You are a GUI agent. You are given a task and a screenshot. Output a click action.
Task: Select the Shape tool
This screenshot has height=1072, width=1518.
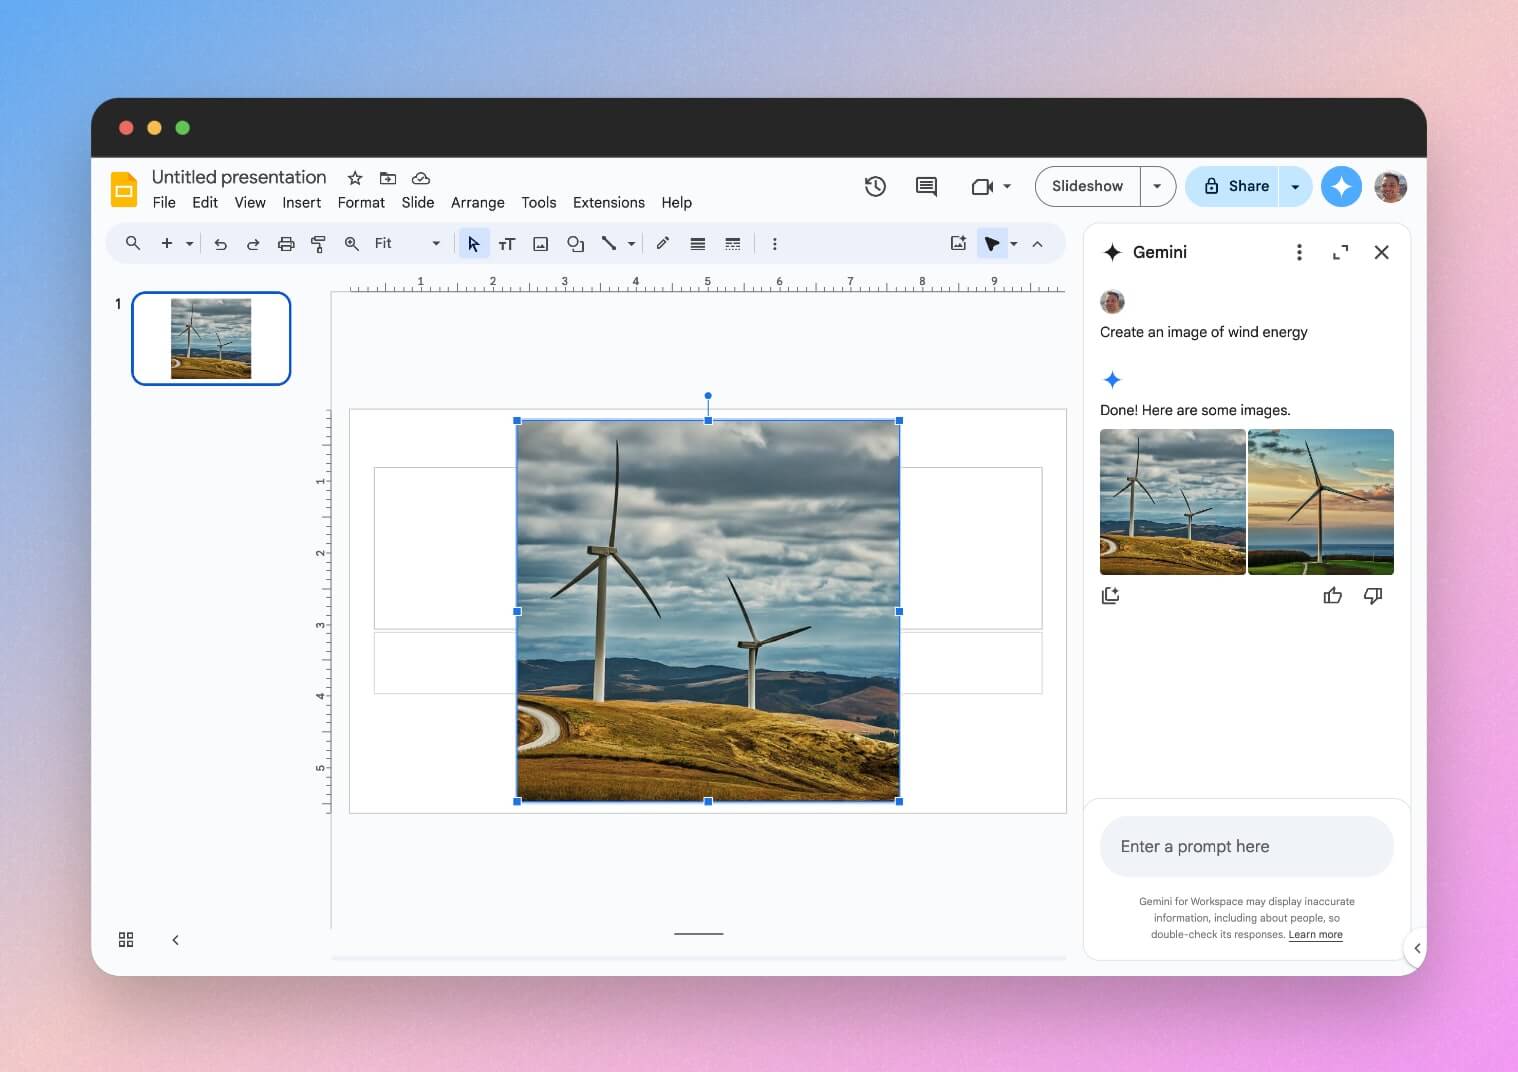(575, 243)
